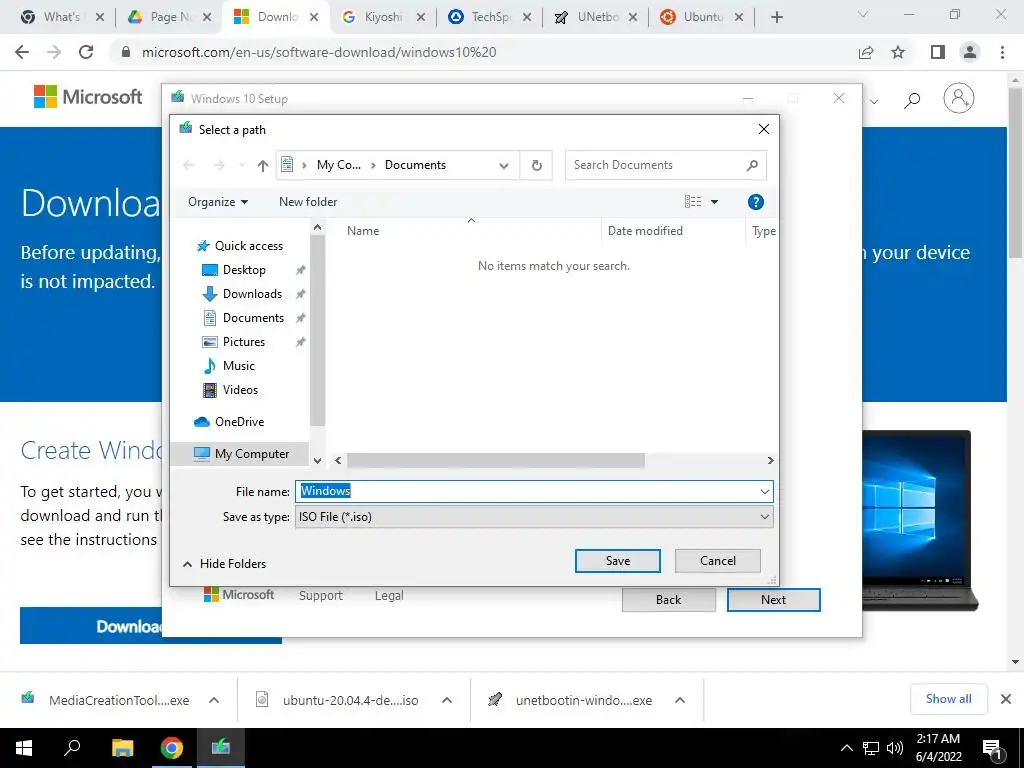Screen dimensions: 1024x768
Task: Click the My Co... breadcrumb segment
Action: pyautogui.click(x=338, y=165)
